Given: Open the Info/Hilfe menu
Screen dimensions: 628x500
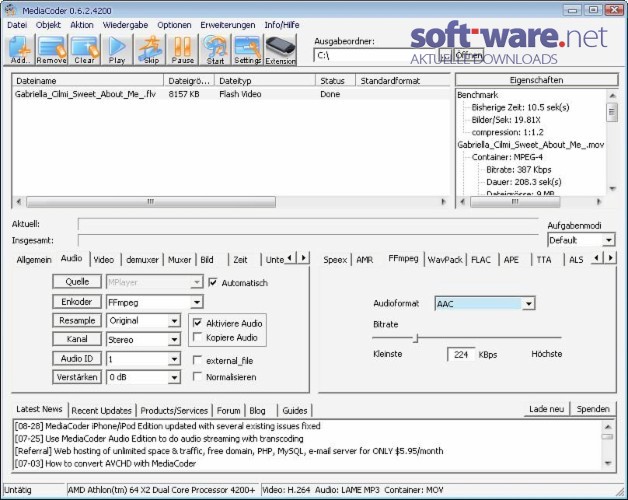Looking at the screenshot, I should tap(282, 25).
